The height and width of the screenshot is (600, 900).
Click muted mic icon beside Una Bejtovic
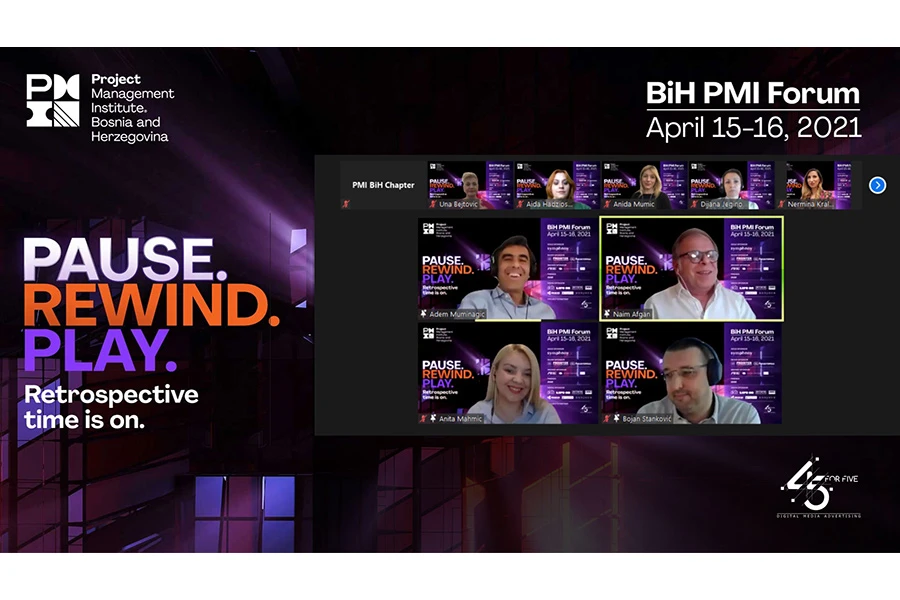(x=433, y=204)
